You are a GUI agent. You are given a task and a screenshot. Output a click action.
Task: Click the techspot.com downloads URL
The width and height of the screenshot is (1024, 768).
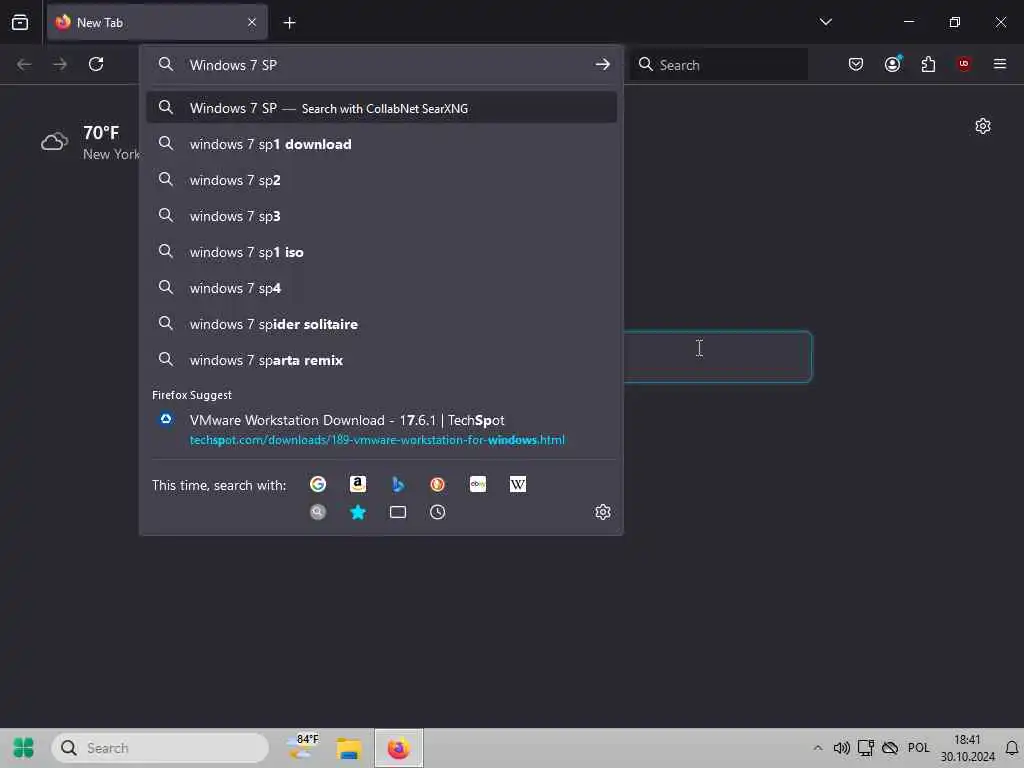(377, 440)
